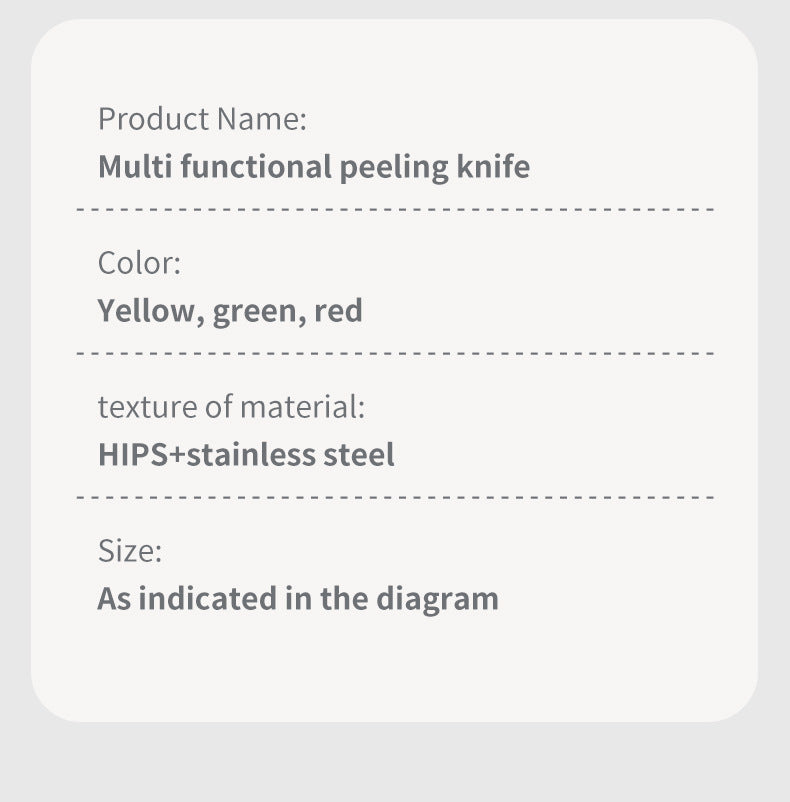Click the "Size:" label
Image resolution: width=790 pixels, height=802 pixels.
[129, 551]
